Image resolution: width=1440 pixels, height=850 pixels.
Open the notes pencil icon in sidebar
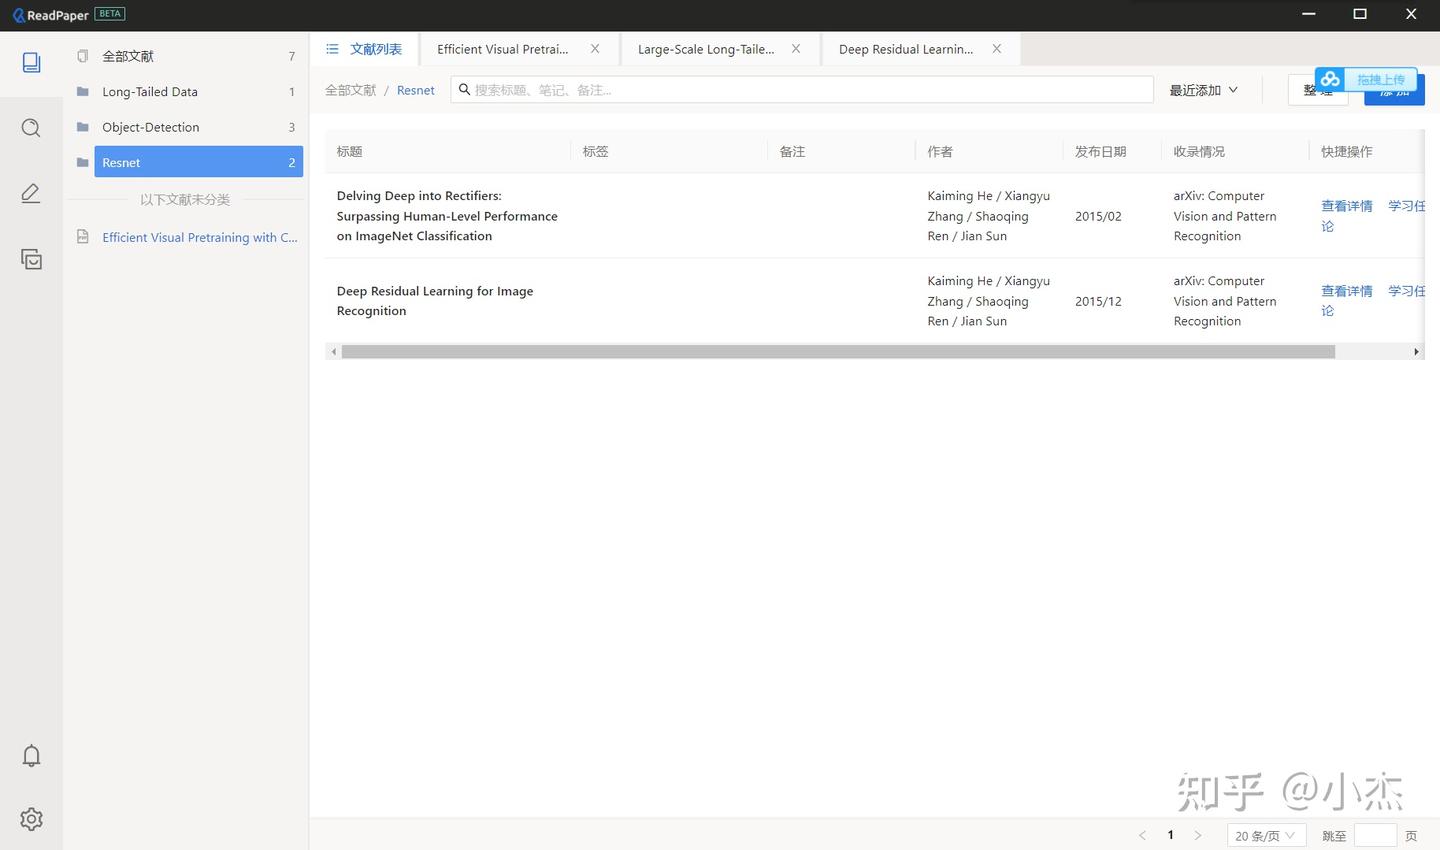(x=31, y=193)
